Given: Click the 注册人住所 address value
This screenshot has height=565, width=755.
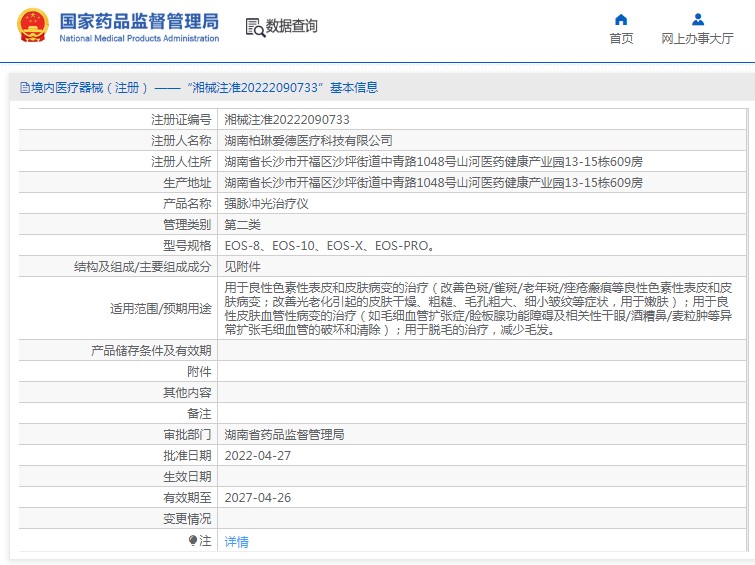Looking at the screenshot, I should (x=433, y=162).
